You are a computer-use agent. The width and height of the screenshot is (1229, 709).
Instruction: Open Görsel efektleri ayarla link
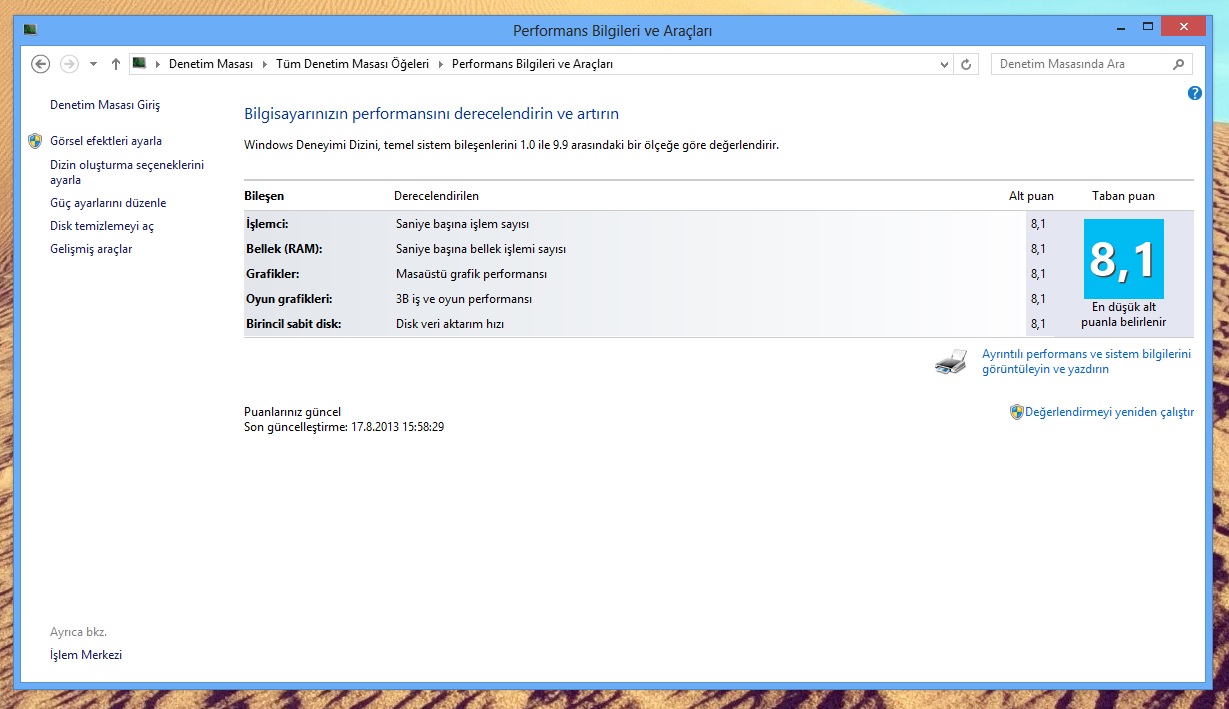(x=106, y=141)
